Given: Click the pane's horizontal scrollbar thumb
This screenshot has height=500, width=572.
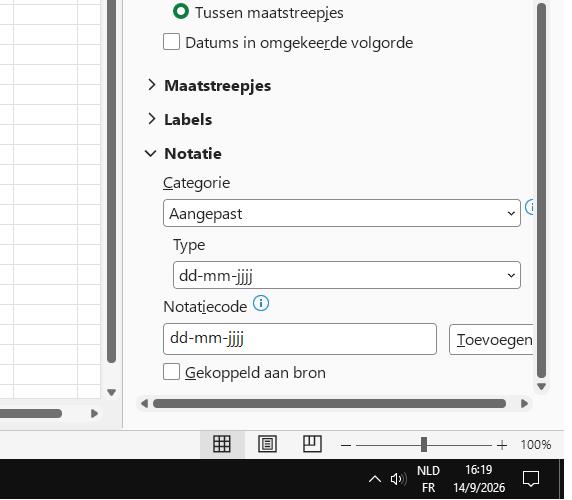Looking at the screenshot, I should [x=329, y=403].
